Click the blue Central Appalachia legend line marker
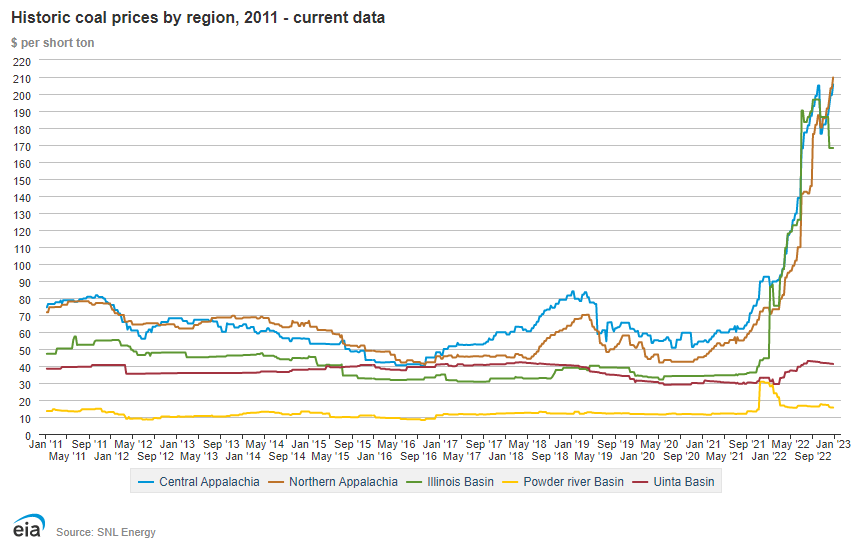 [x=146, y=481]
